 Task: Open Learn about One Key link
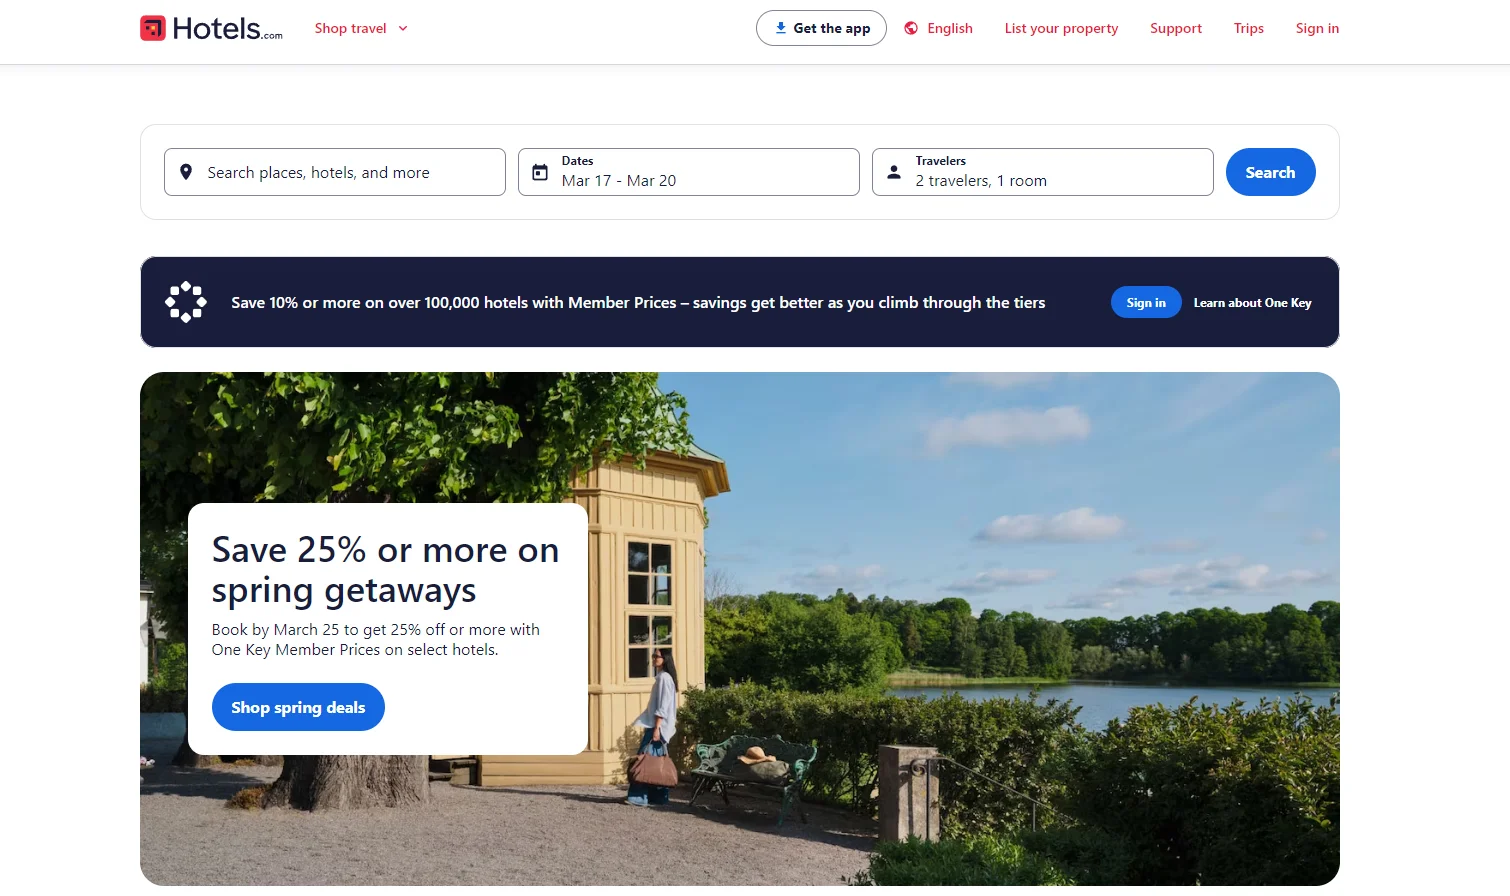1252,302
